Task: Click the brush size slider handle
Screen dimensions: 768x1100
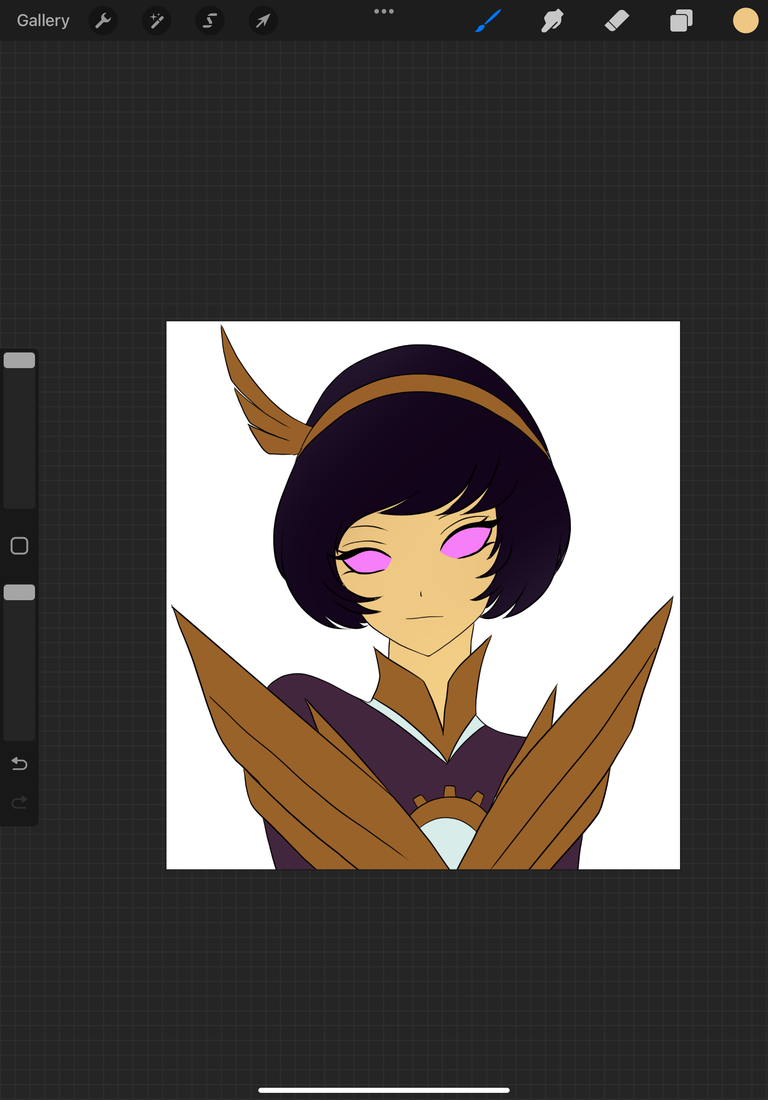Action: point(20,360)
